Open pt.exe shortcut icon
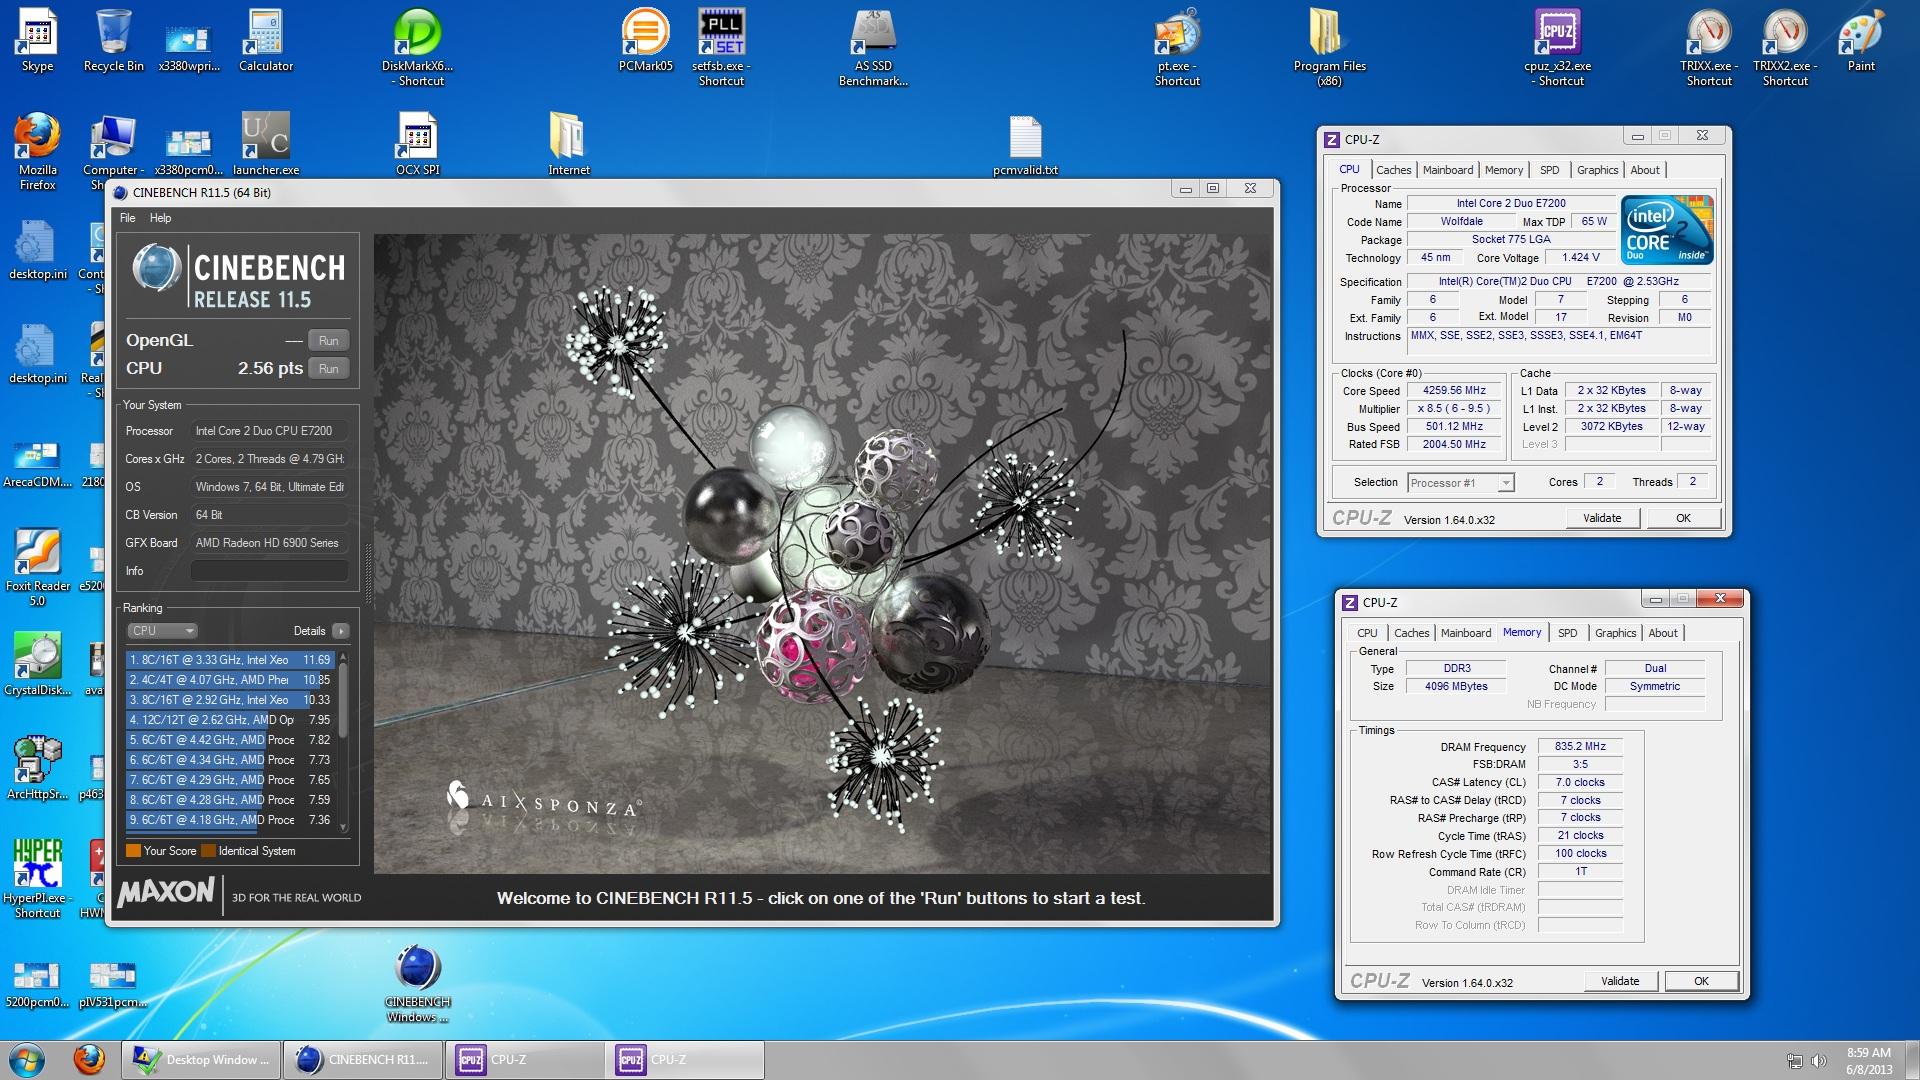 [1177, 48]
